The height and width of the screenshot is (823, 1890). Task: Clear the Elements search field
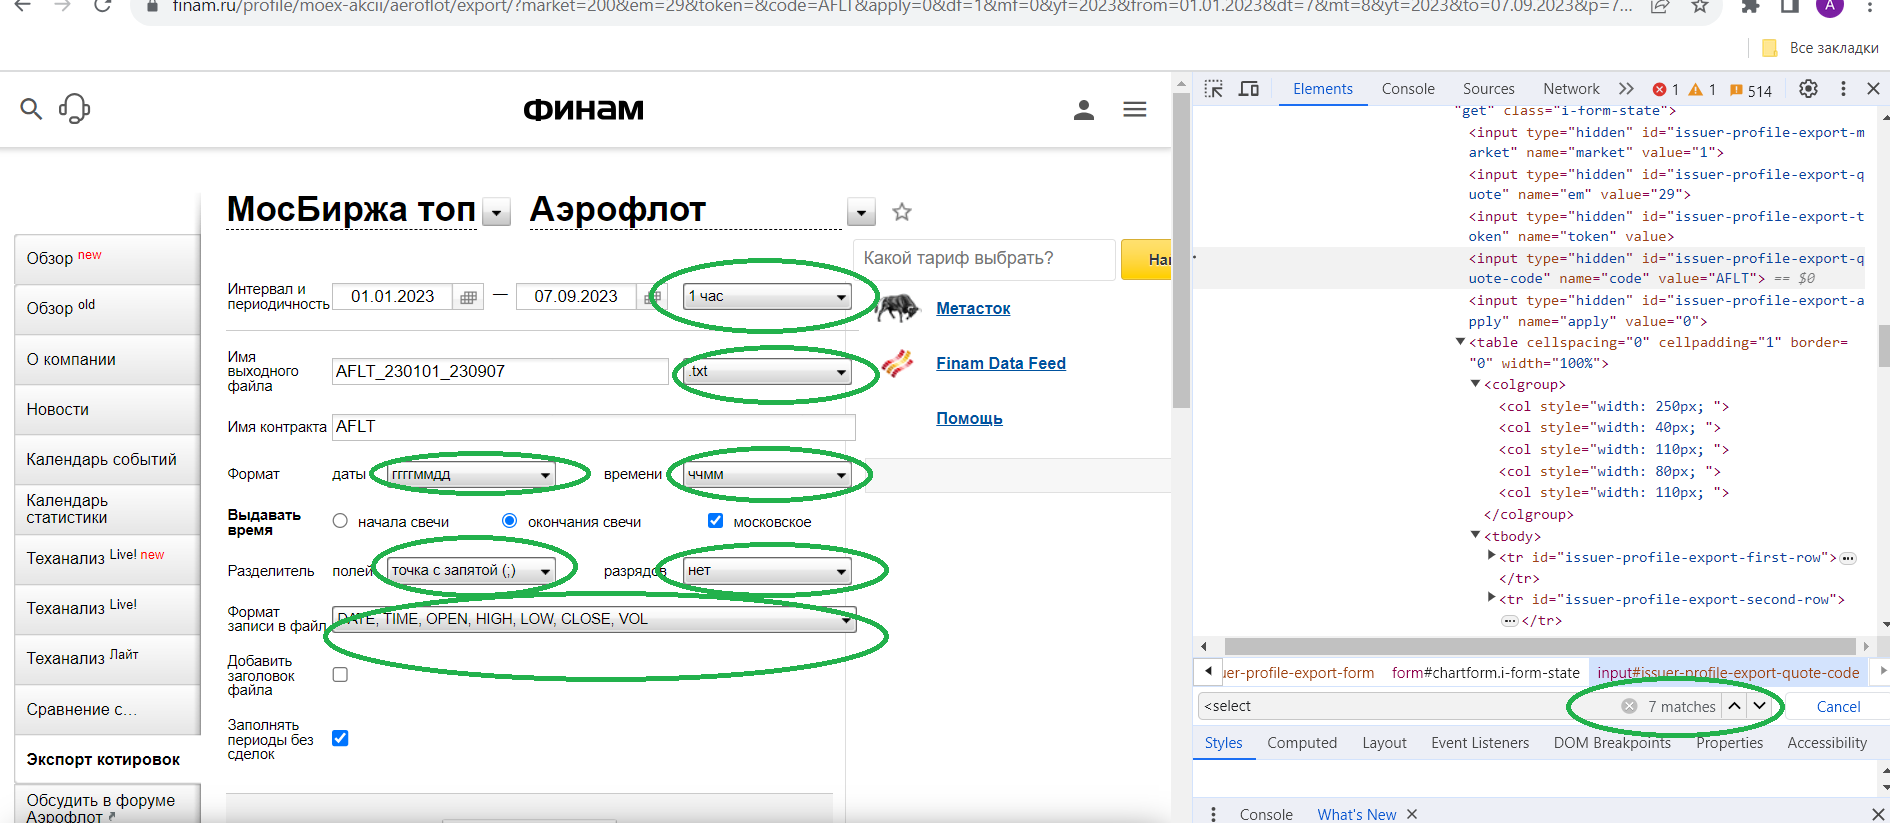pos(1629,706)
